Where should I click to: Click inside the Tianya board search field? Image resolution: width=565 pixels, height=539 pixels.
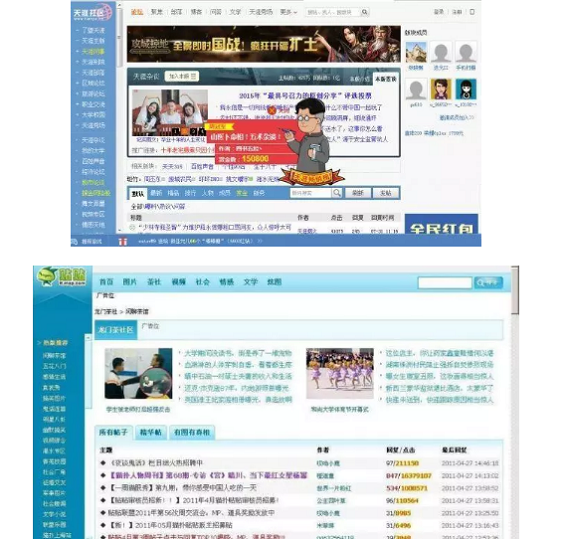tap(311, 193)
